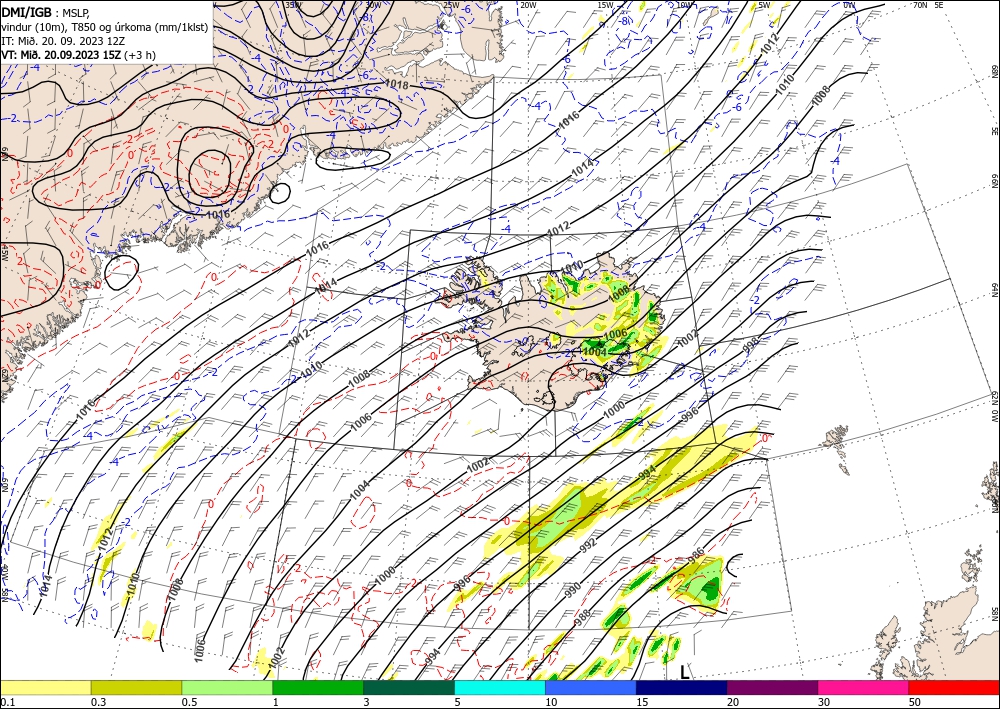
Task: Click the DMI/IGB title text
Action: (x=27, y=11)
